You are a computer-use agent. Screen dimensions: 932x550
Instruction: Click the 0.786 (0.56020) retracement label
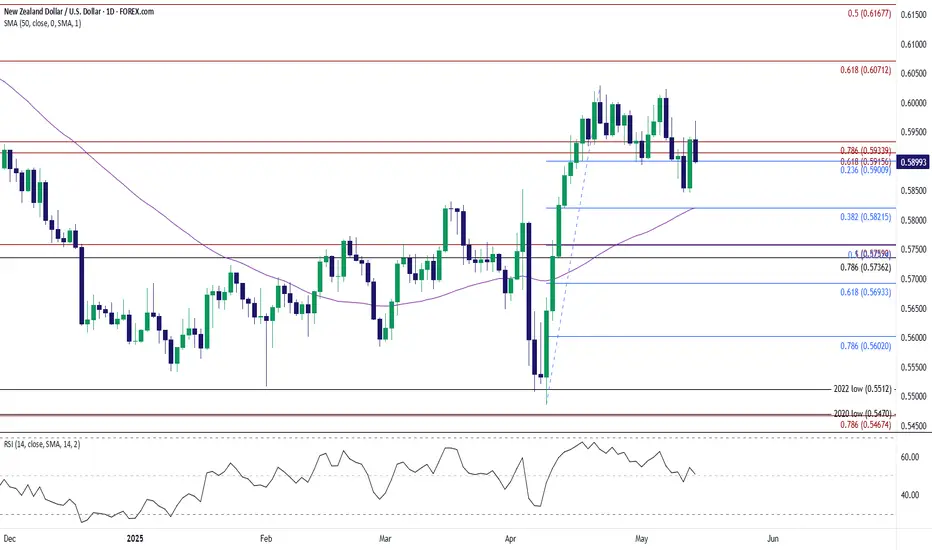click(865, 346)
